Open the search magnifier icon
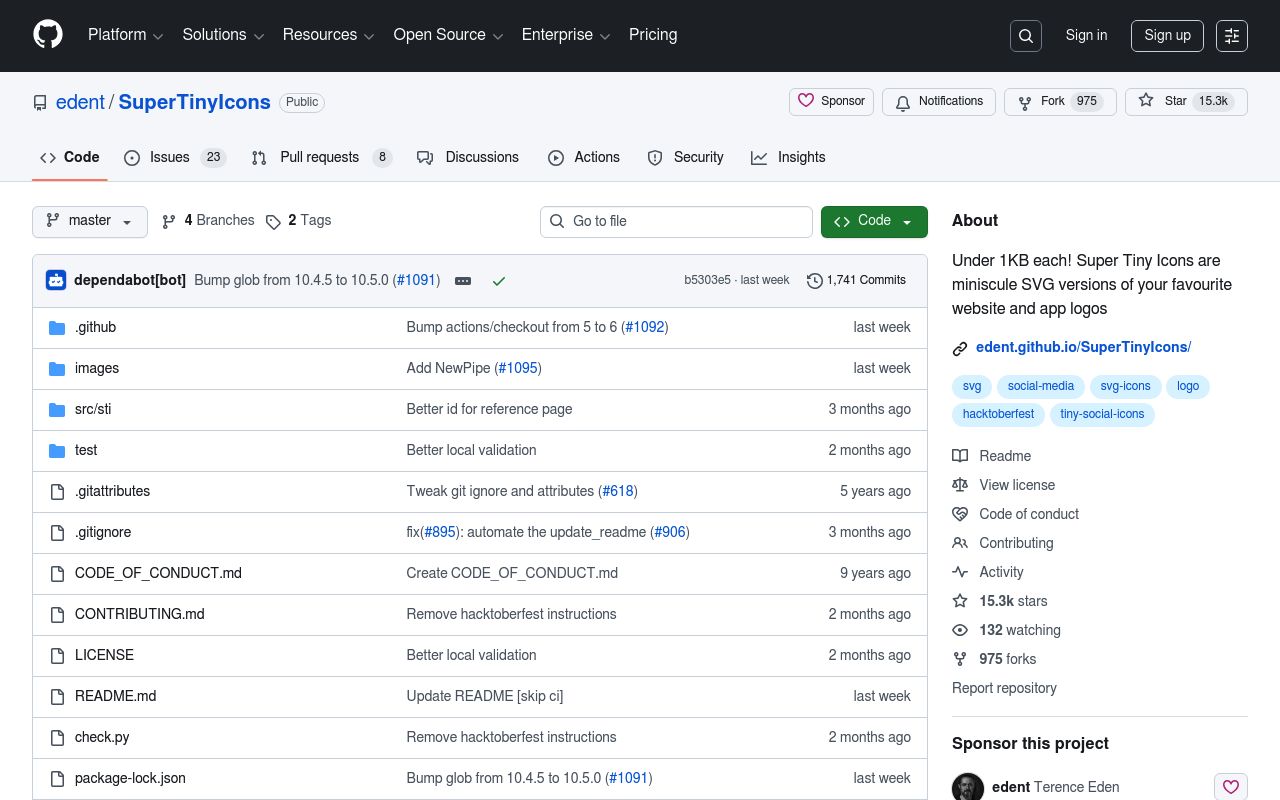Image resolution: width=1280 pixels, height=800 pixels. [1026, 36]
